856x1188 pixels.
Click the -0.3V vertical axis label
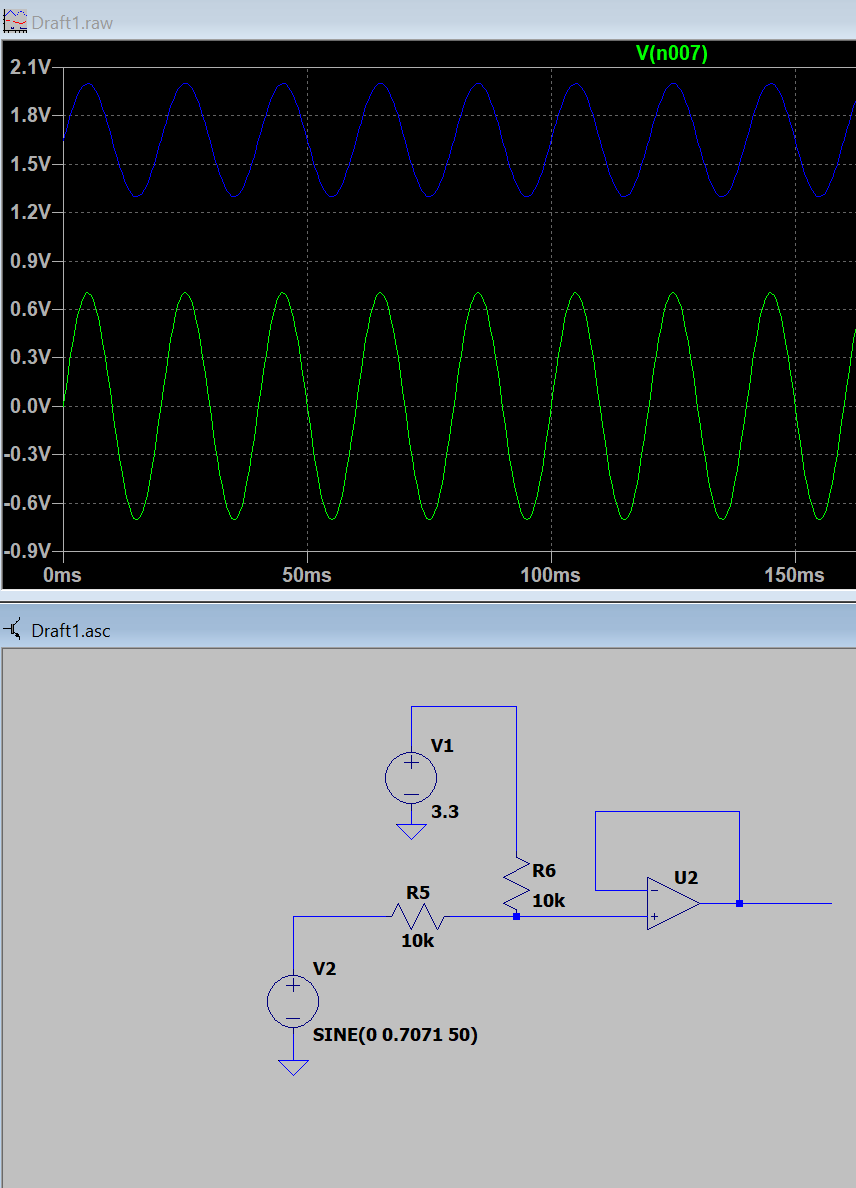pyautogui.click(x=27, y=454)
